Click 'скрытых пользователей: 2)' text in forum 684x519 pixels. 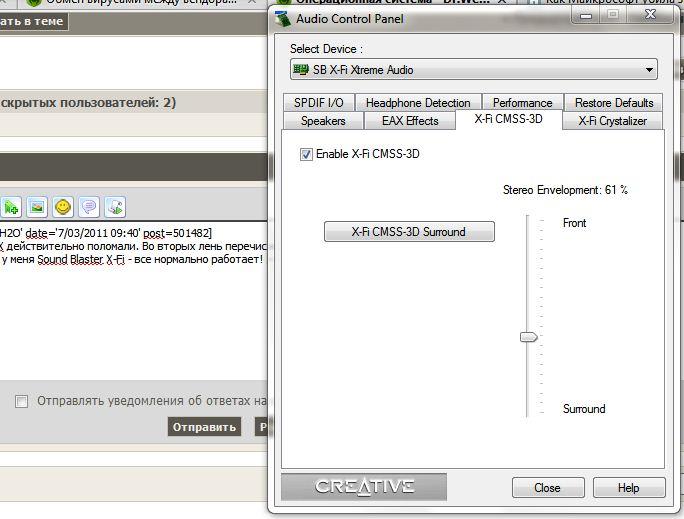88,103
